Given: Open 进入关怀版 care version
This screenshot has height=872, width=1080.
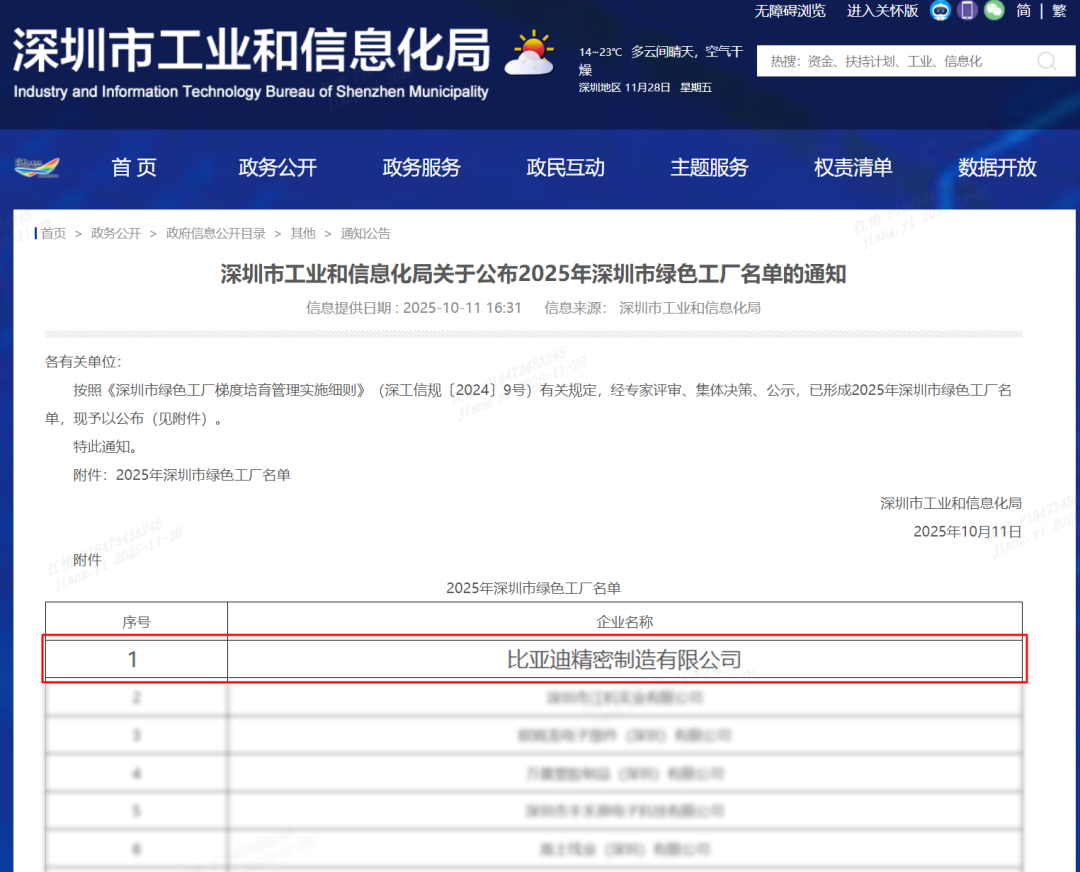Looking at the screenshot, I should click(882, 10).
